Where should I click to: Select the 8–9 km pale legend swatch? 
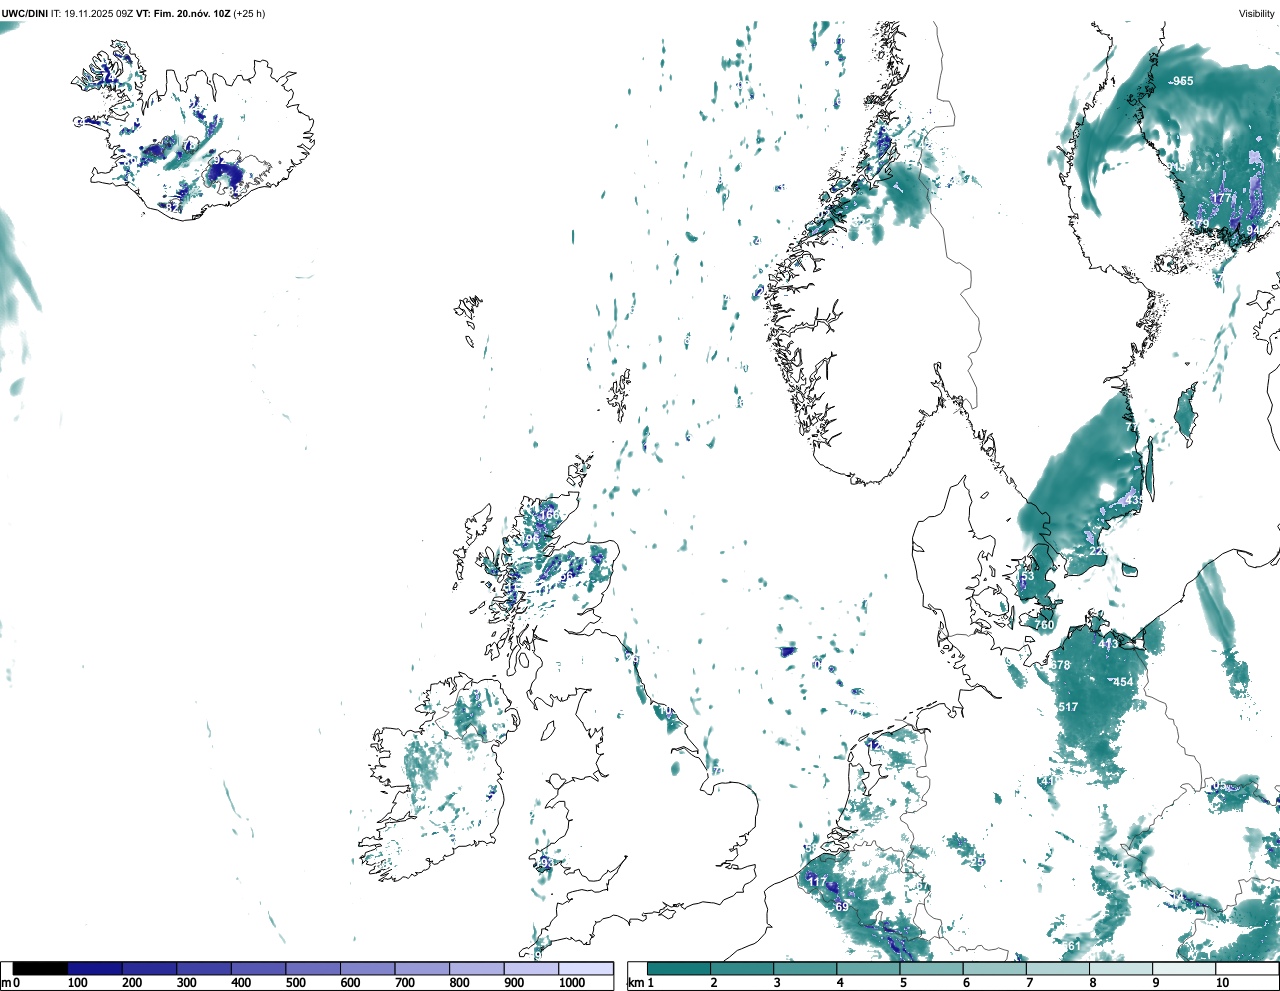coord(1120,969)
